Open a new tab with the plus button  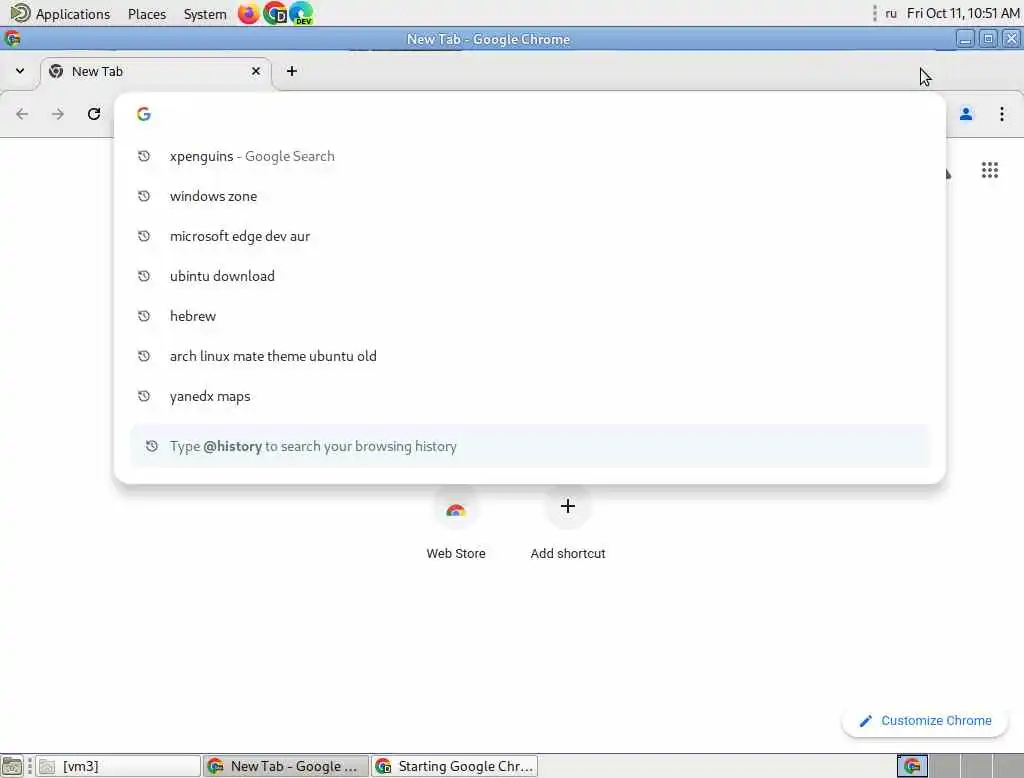292,71
